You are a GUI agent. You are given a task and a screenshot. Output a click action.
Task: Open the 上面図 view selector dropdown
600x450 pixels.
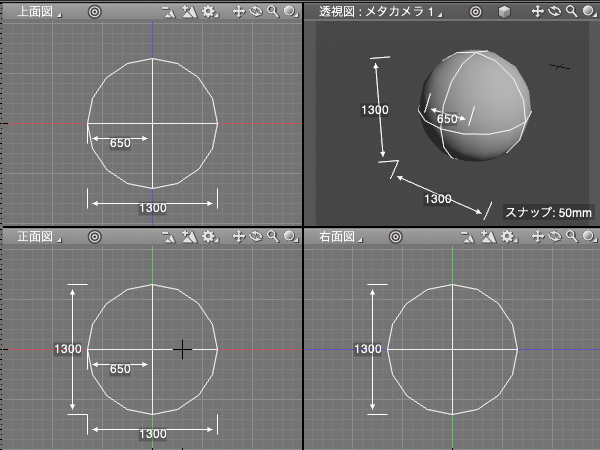click(39, 12)
